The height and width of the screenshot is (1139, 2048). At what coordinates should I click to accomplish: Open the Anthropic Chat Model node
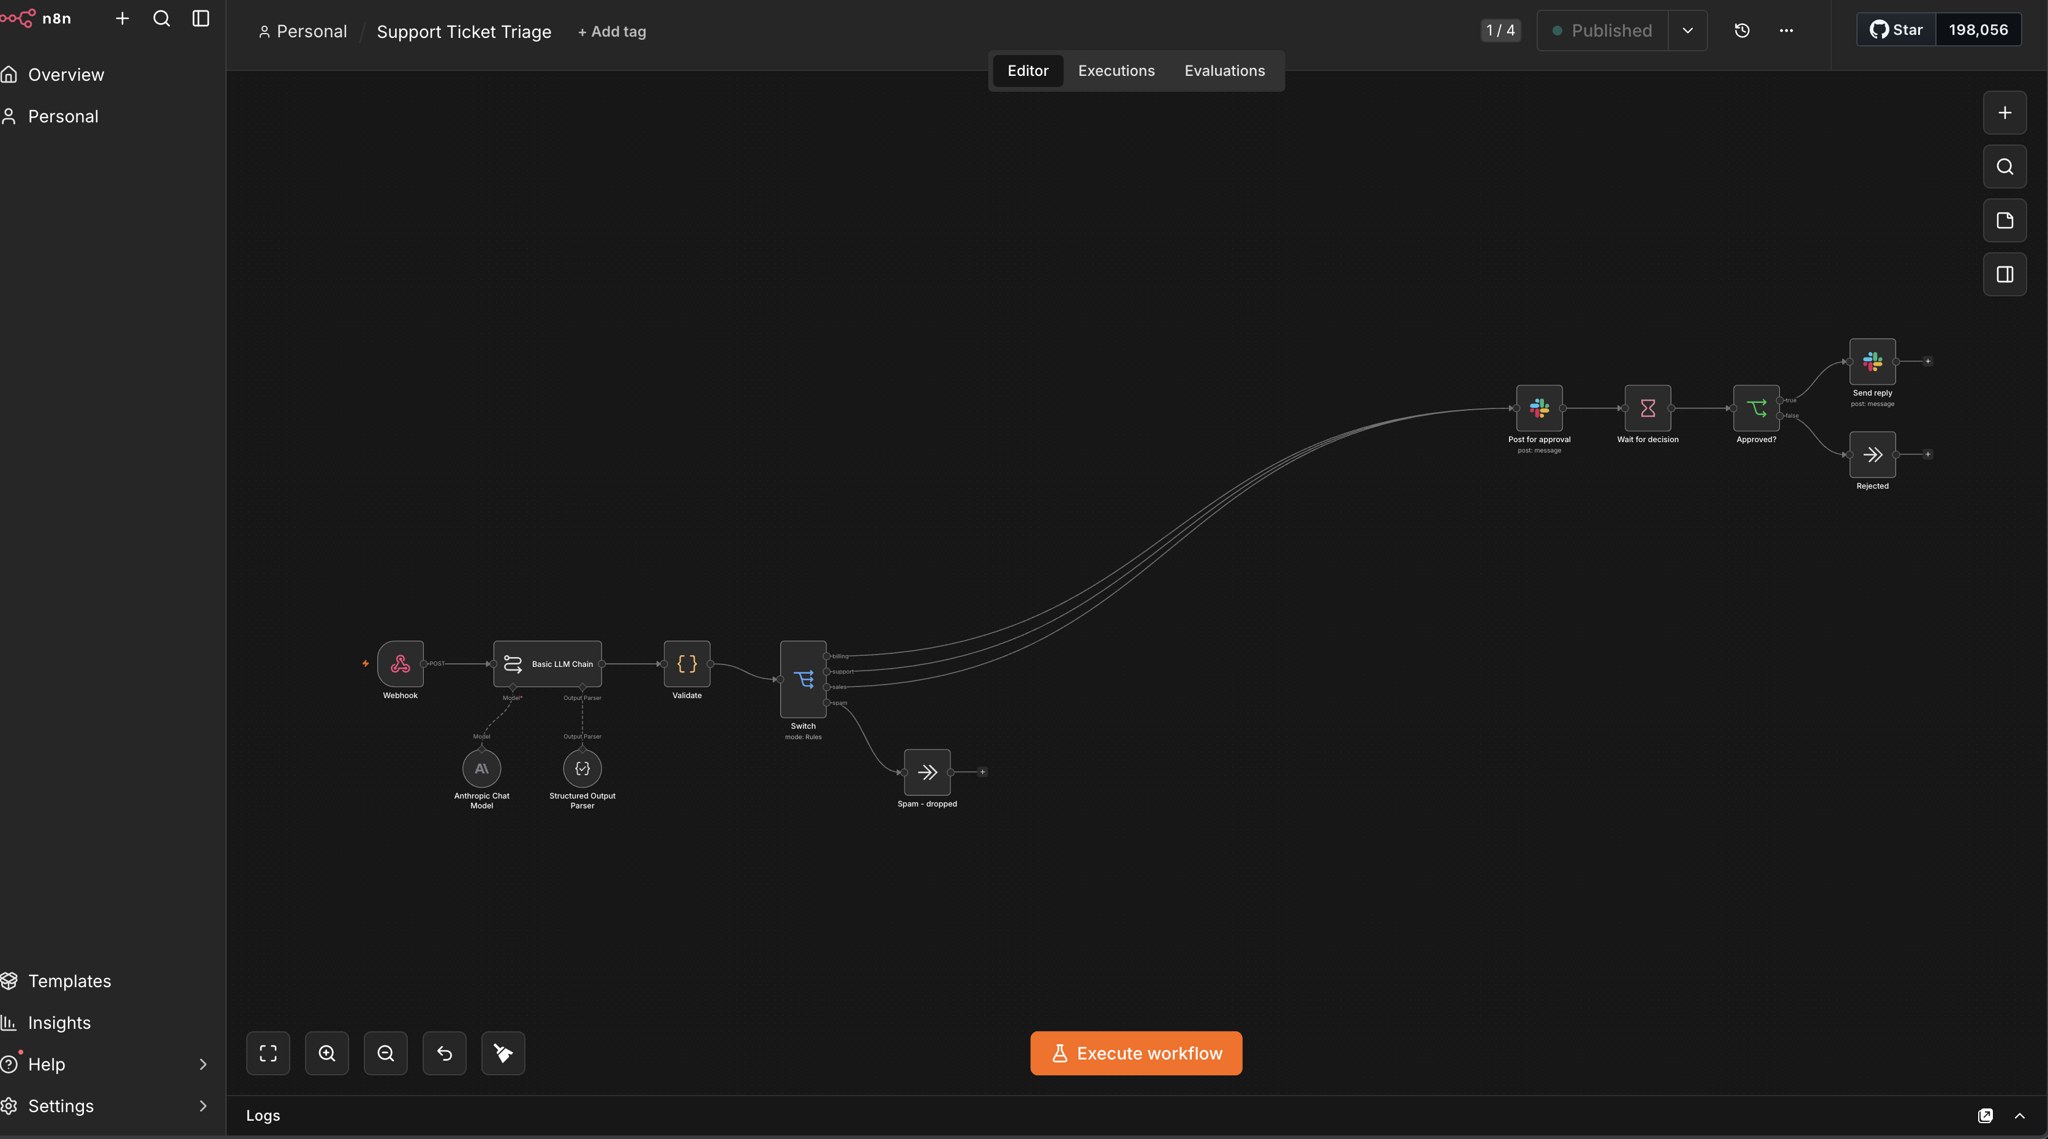click(481, 768)
